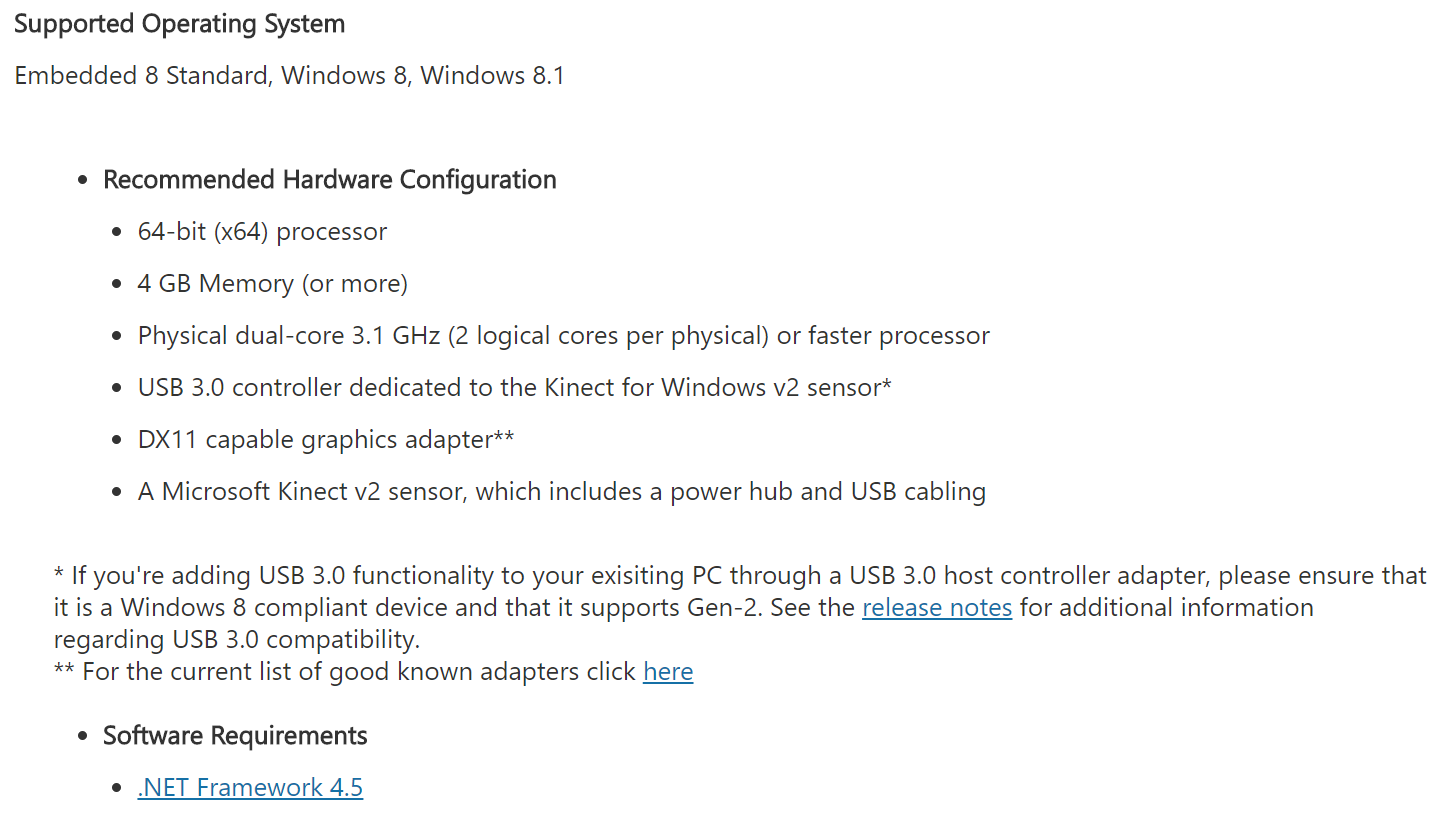Follow the 'here' adapters list link

tap(668, 671)
